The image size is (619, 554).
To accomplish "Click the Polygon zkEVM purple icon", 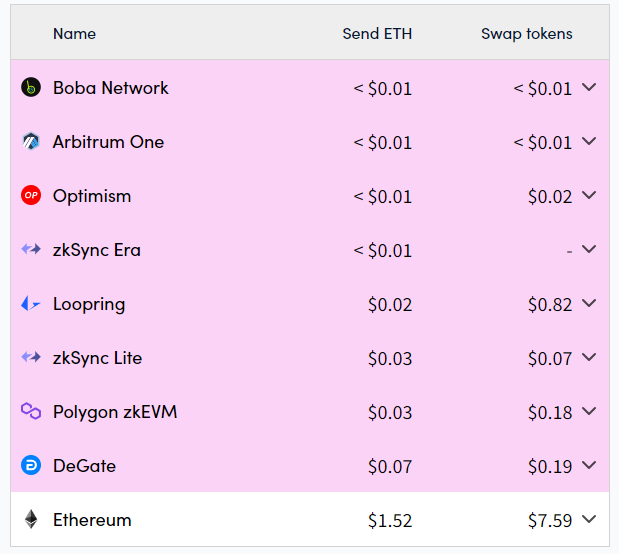I will click(31, 411).
